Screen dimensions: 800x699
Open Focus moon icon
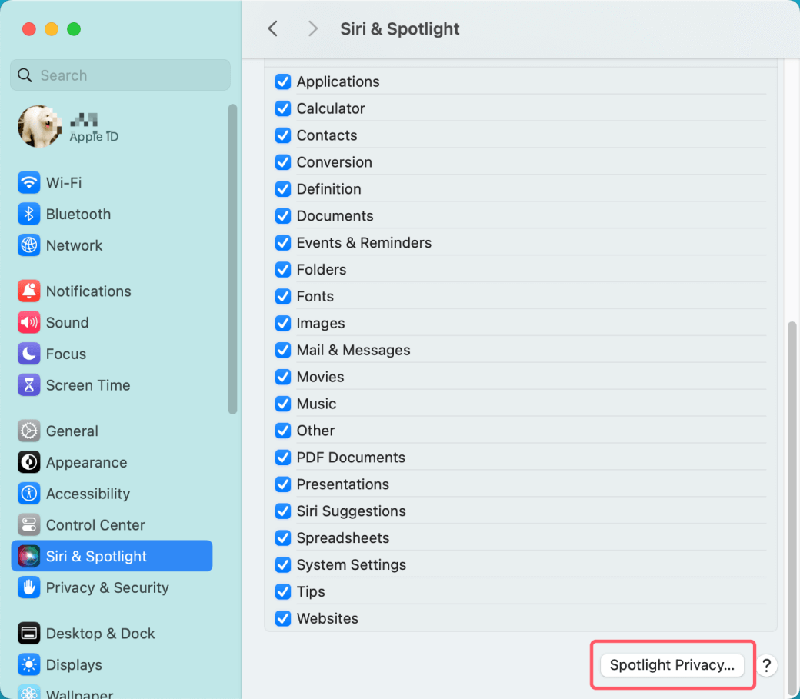[29, 354]
